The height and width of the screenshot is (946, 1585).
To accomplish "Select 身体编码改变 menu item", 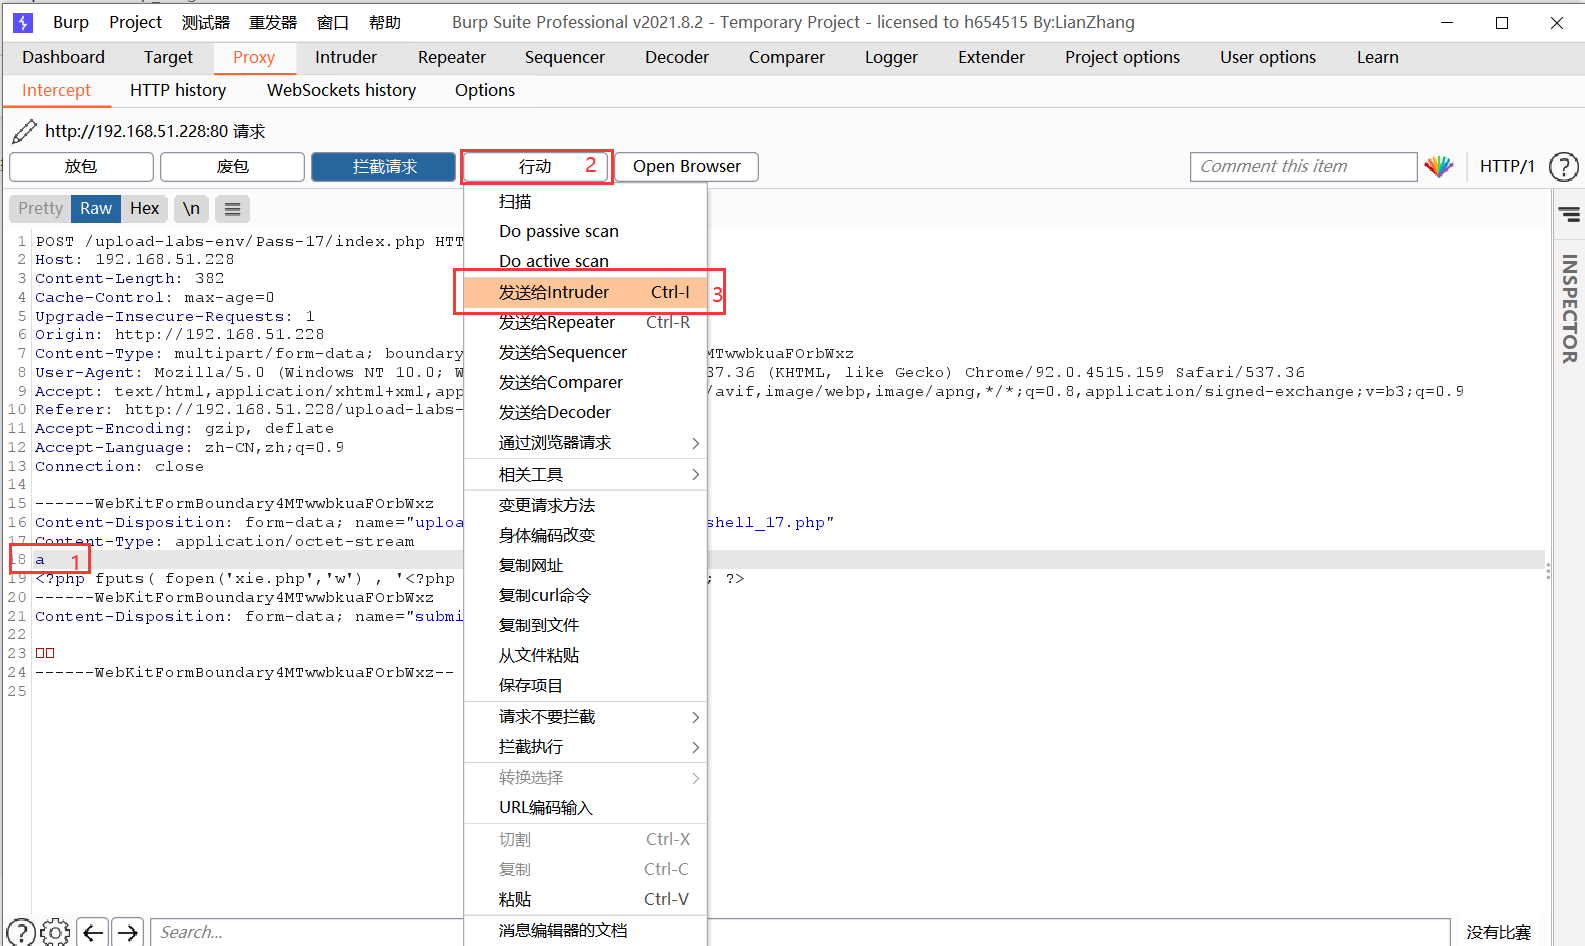I will coord(585,535).
